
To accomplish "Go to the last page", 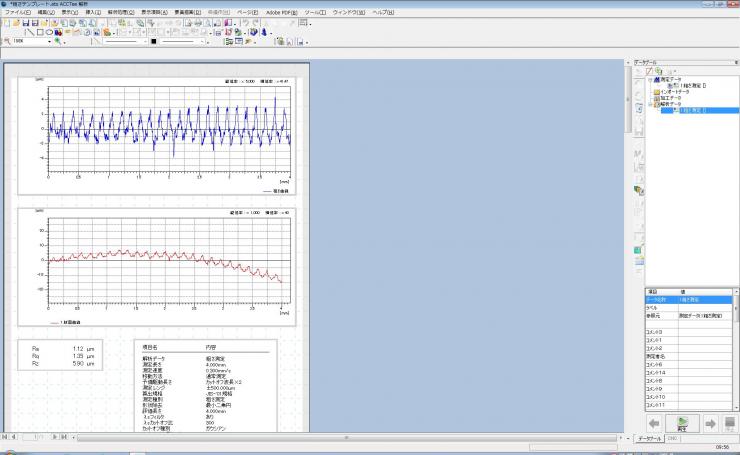I will pos(64,437).
